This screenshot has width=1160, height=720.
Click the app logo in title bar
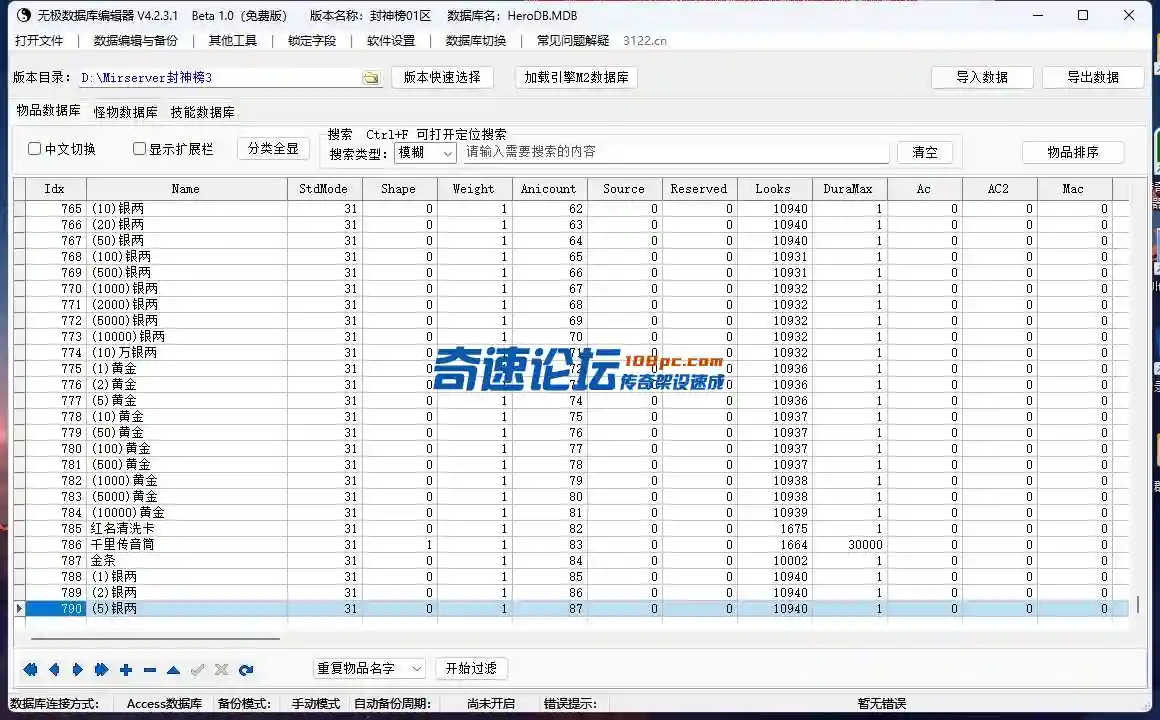23,15
